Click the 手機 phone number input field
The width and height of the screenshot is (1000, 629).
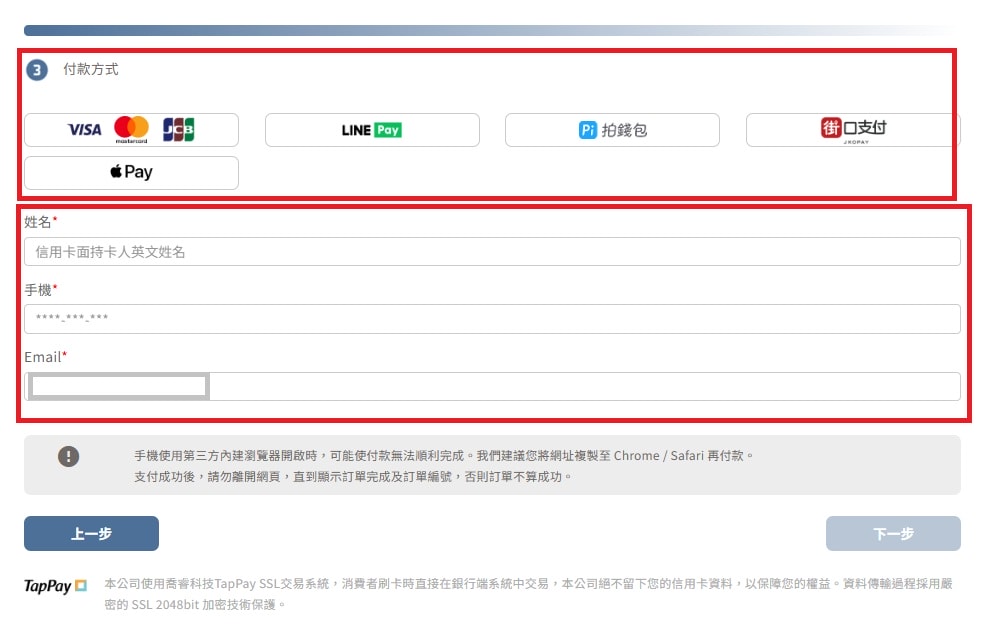coord(492,319)
